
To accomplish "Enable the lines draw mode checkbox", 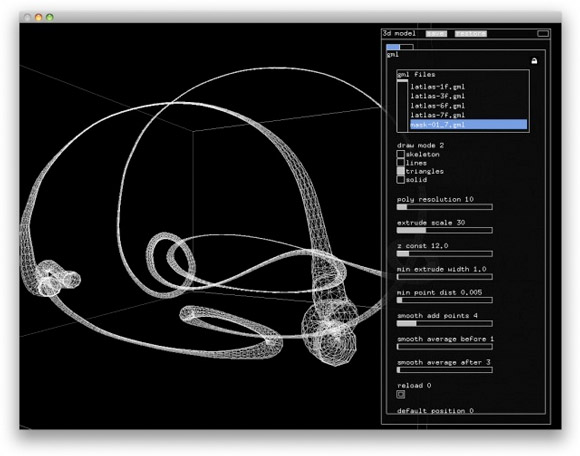I will tap(401, 163).
